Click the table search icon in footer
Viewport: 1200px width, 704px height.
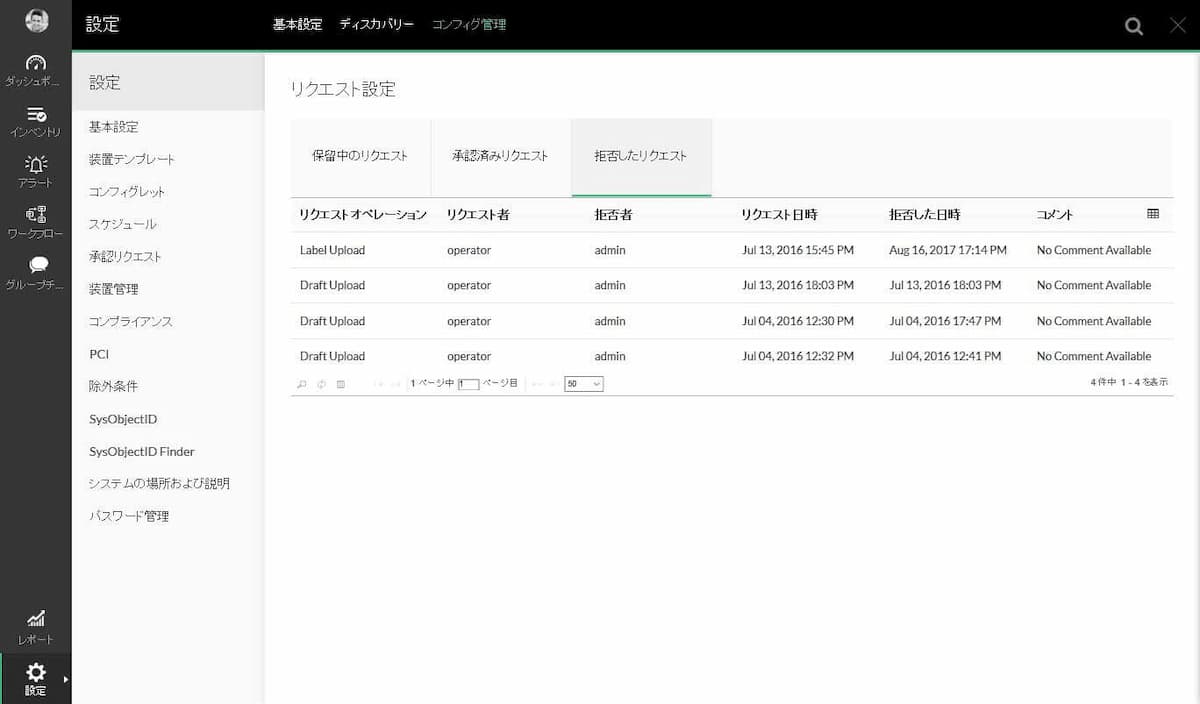(x=302, y=384)
